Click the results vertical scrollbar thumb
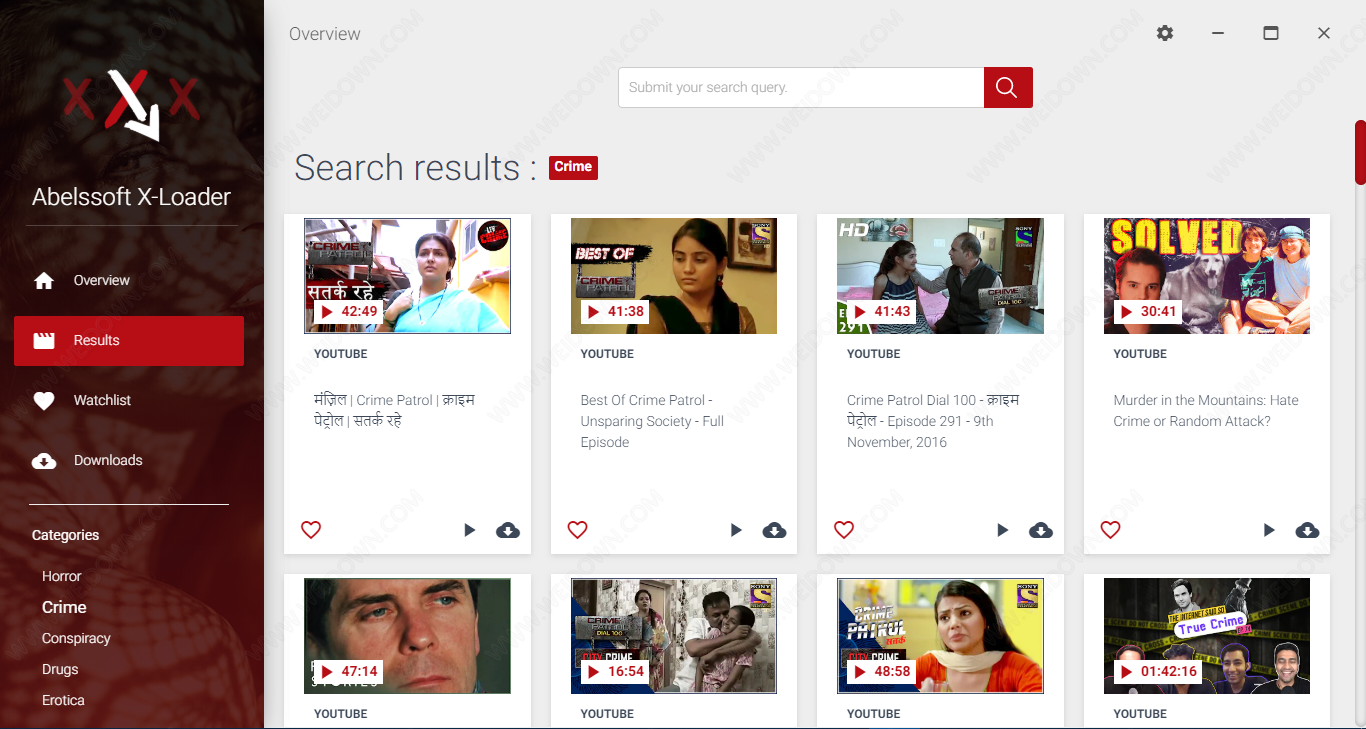The width and height of the screenshot is (1366, 729). 1360,152
